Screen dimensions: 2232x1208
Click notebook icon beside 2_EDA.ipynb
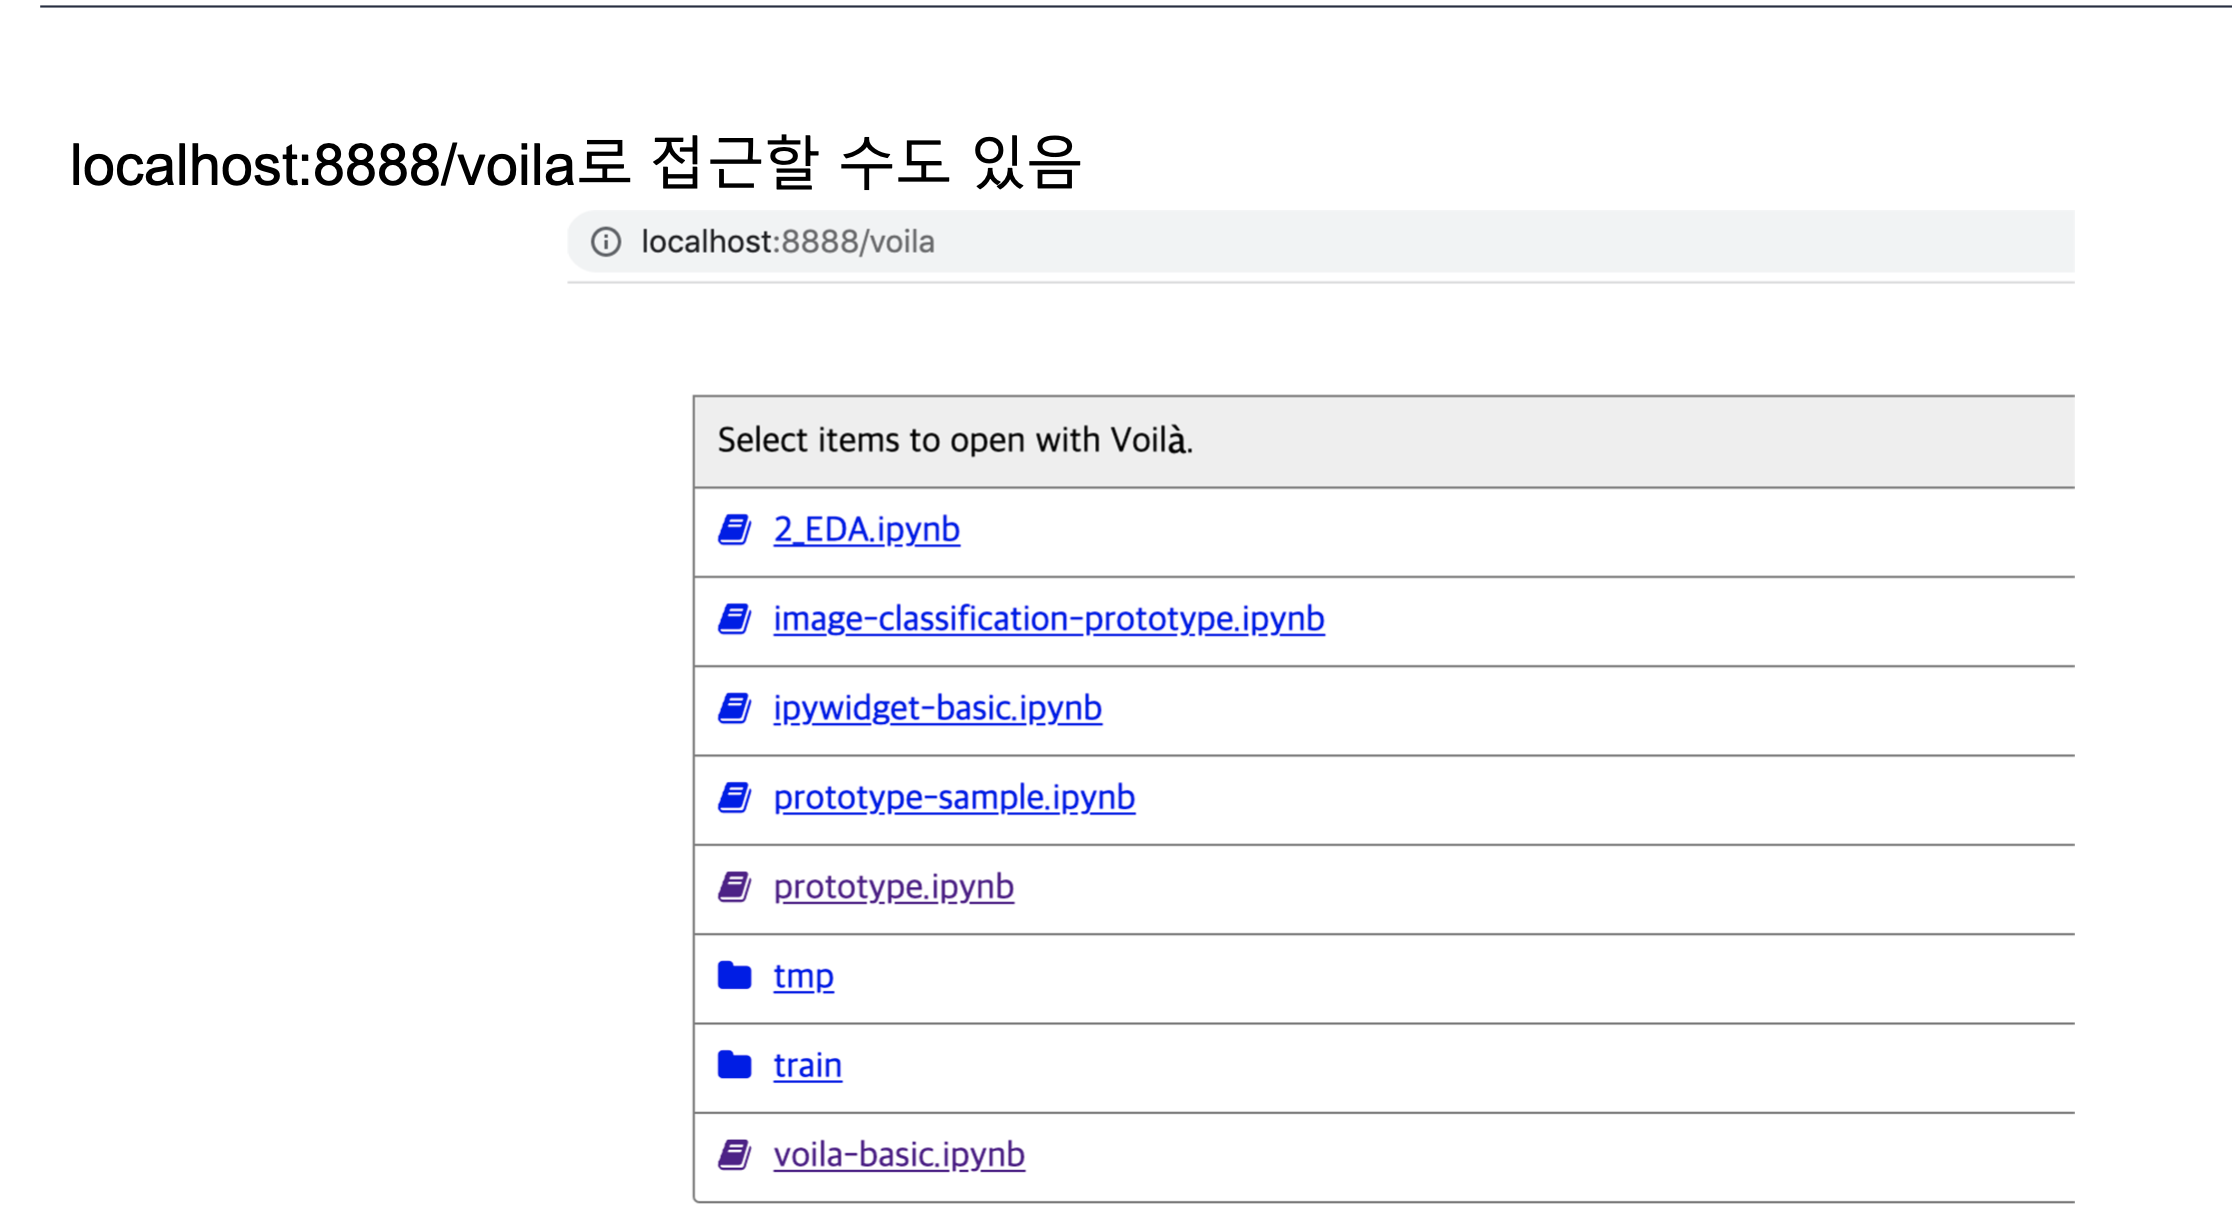[x=735, y=530]
